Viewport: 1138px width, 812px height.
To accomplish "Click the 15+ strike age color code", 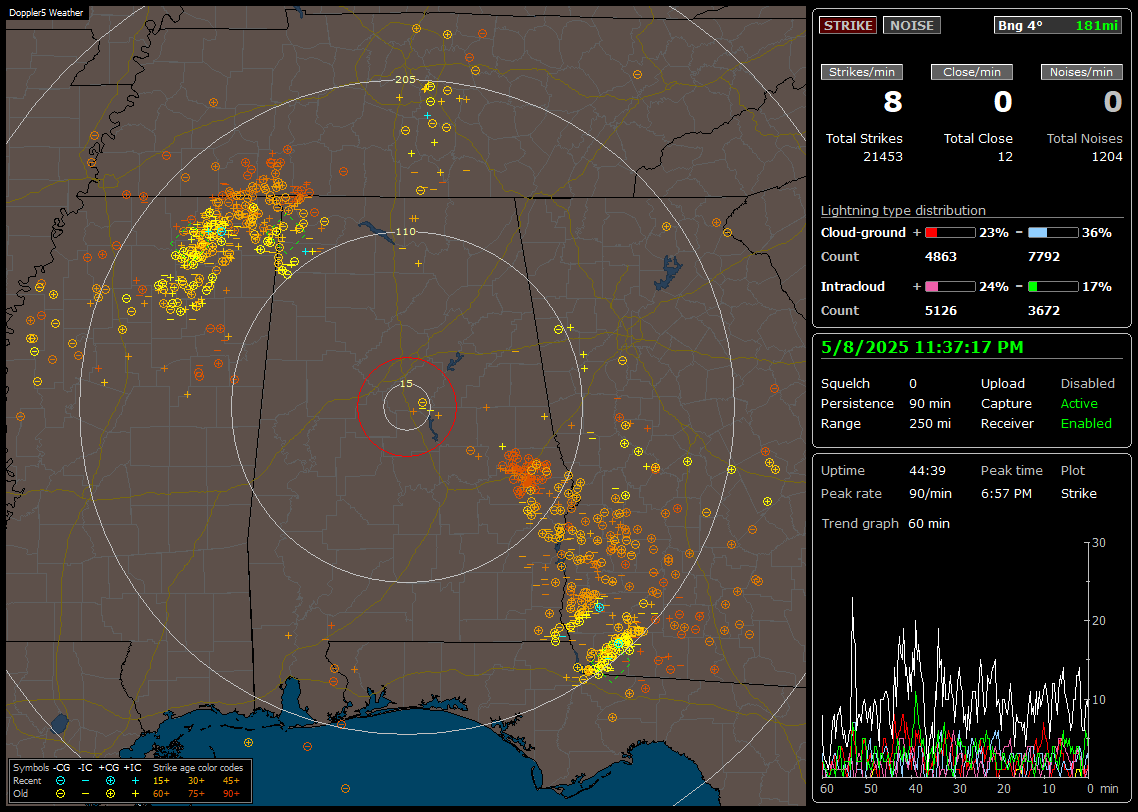I will (161, 781).
